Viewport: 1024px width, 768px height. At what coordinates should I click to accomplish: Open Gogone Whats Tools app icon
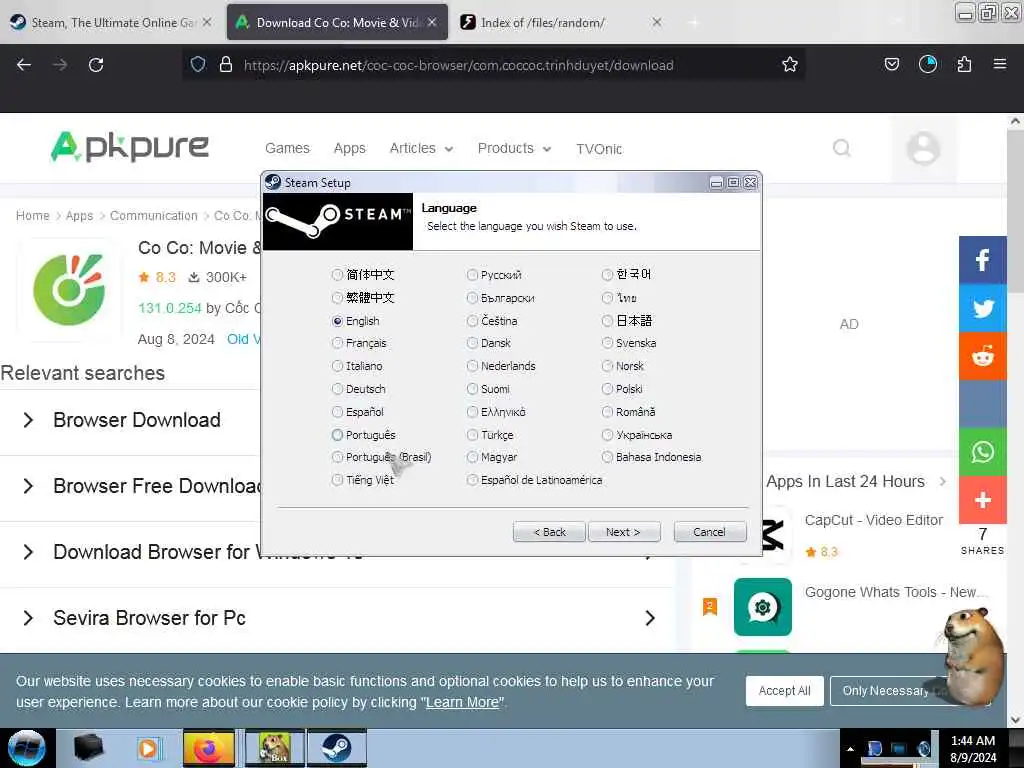pos(762,607)
